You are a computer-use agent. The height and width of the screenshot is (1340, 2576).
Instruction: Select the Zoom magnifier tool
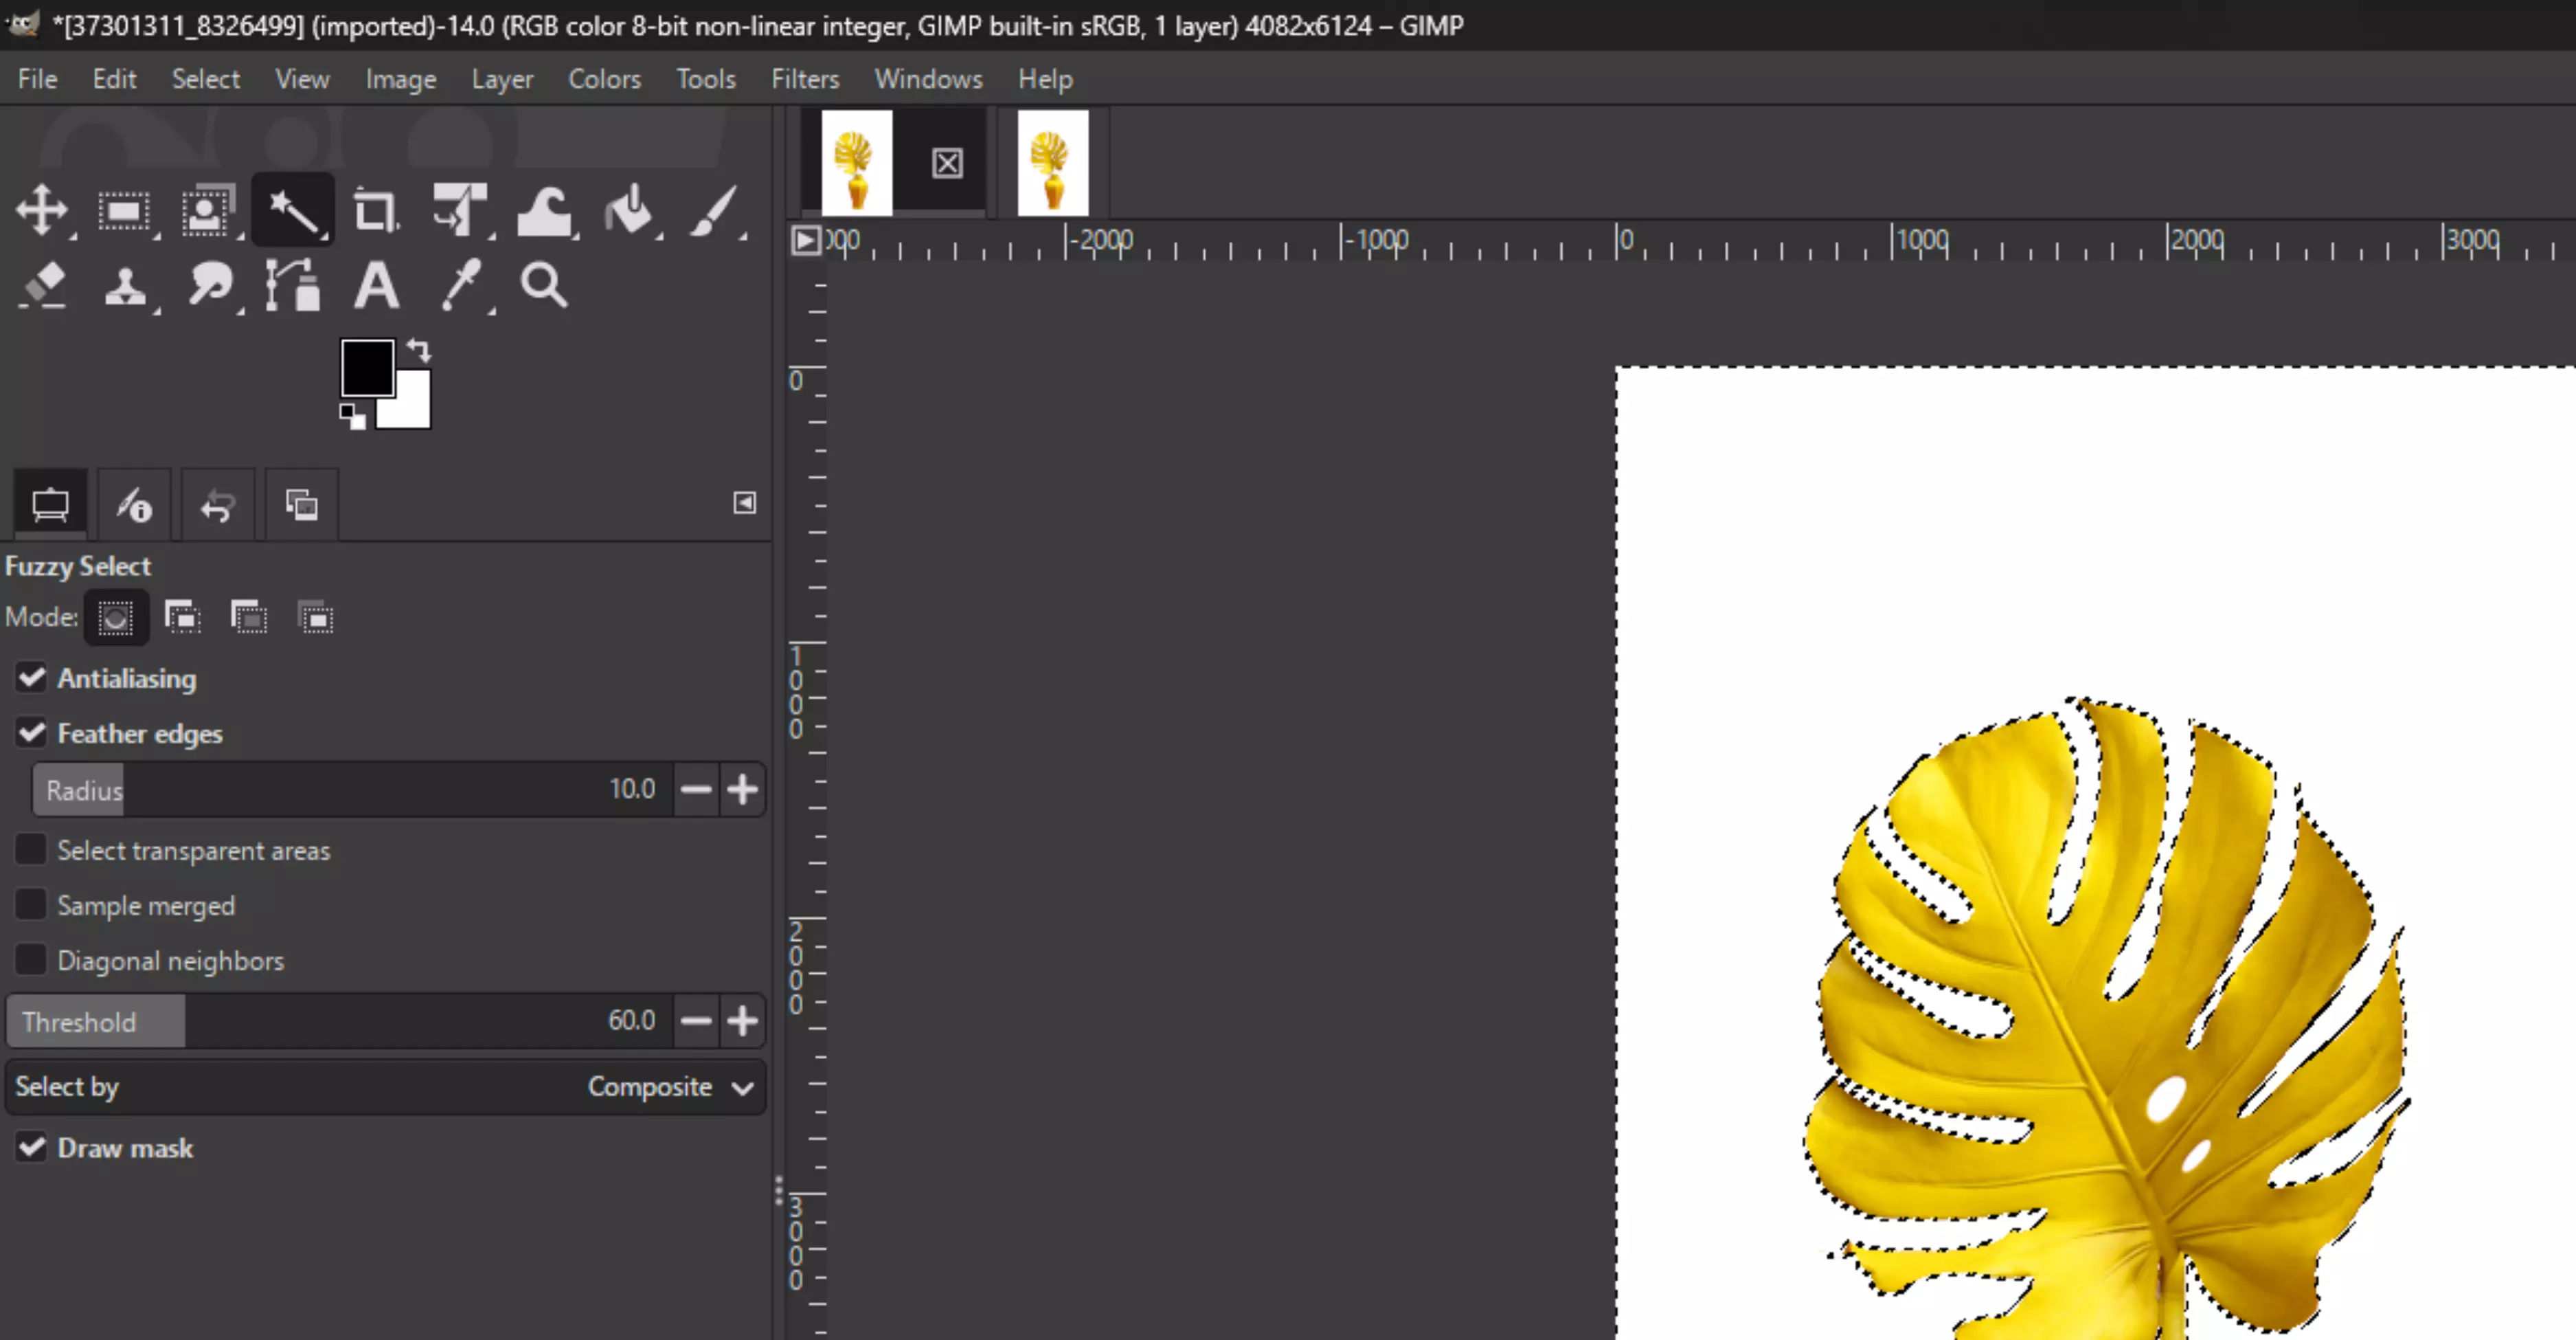pyautogui.click(x=543, y=285)
